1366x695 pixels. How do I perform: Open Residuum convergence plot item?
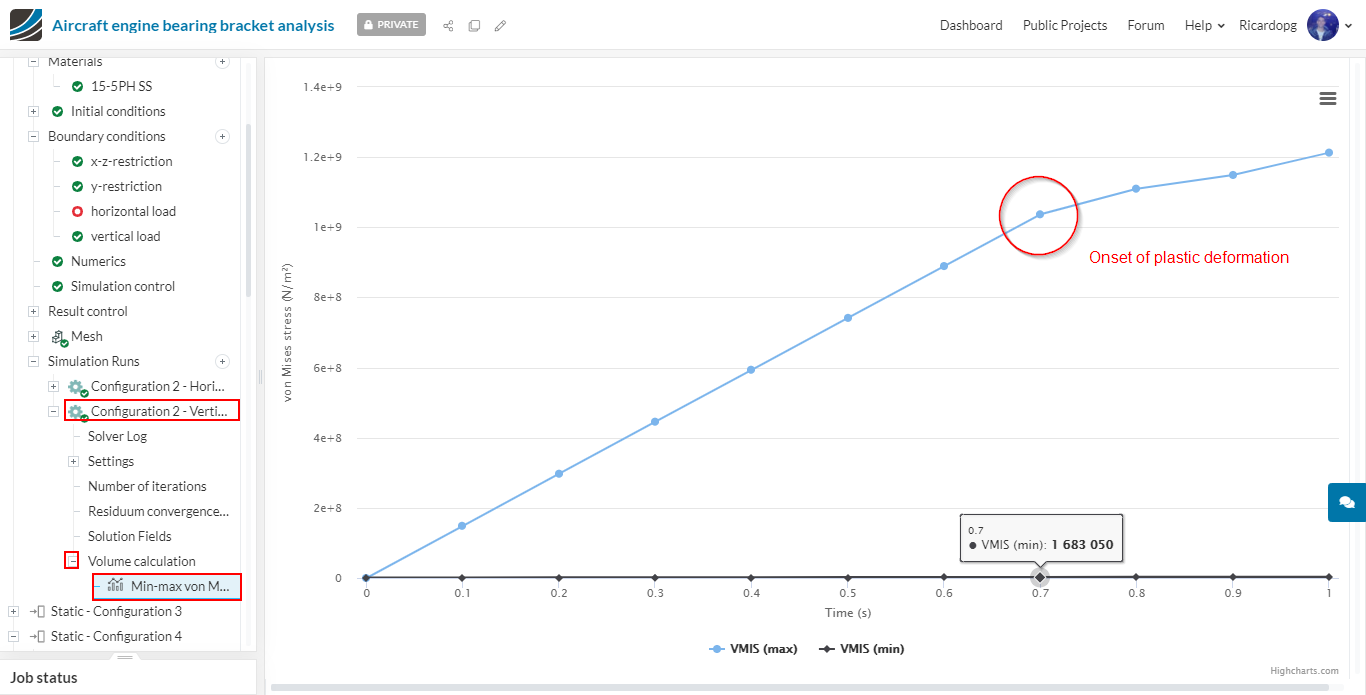tap(158, 512)
